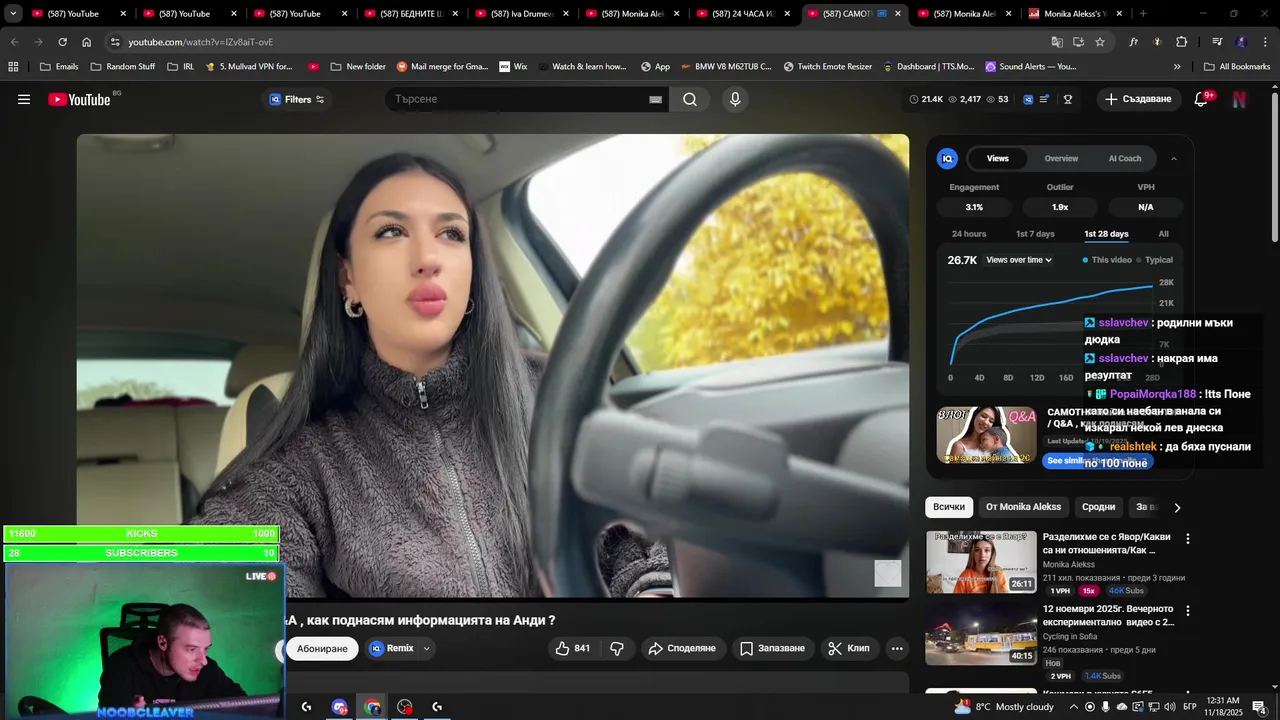Open 'Разделихме се с Явор' video thumbnail
Viewport: 1280px width, 720px height.
tap(981, 561)
